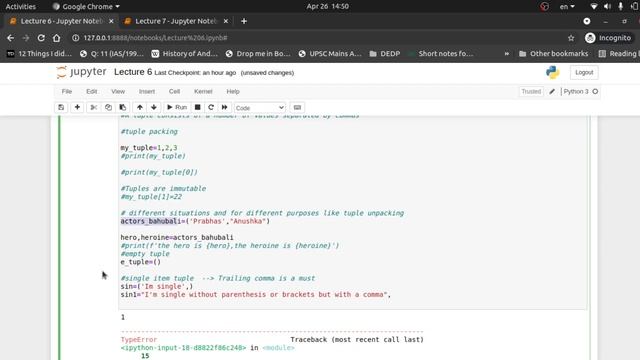
Task: Open 'Q: 11 (IAS/199...' bookmark
Action: coord(112,53)
